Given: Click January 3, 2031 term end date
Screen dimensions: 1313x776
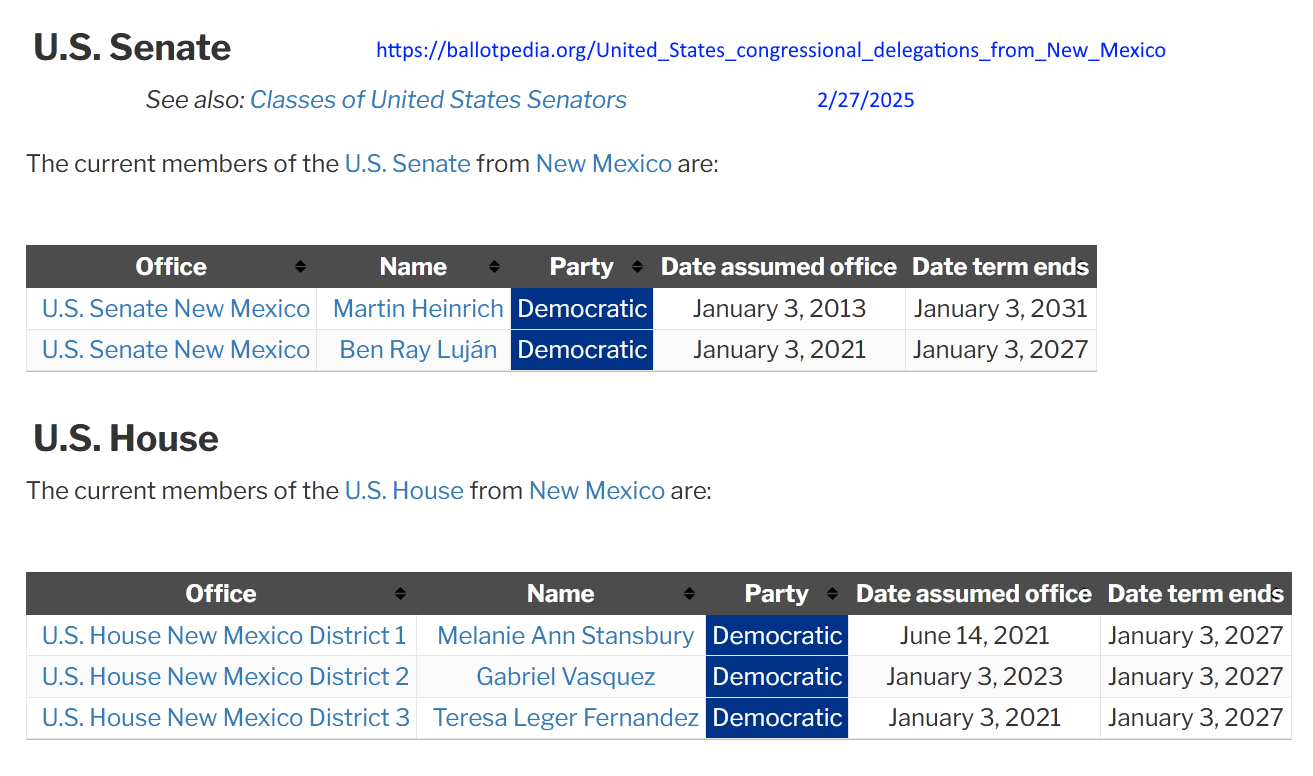Looking at the screenshot, I should 1000,309.
